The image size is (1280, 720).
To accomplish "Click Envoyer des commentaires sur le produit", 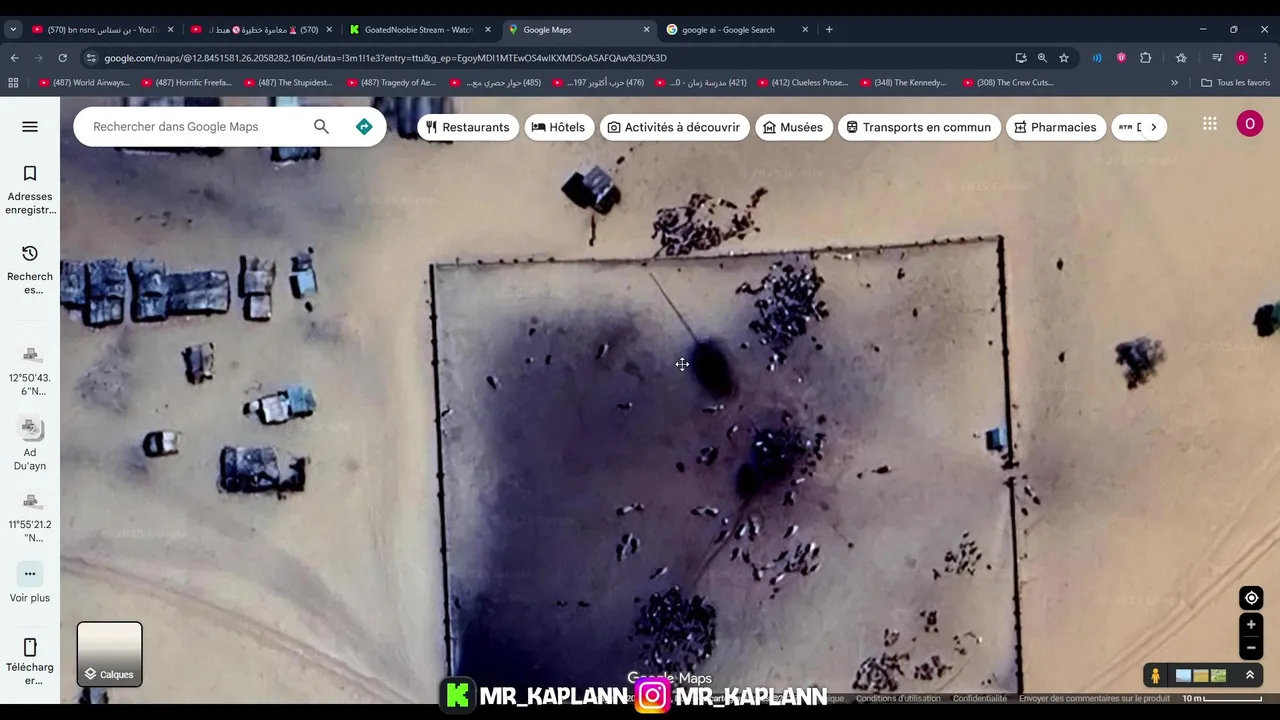I will [x=1094, y=698].
